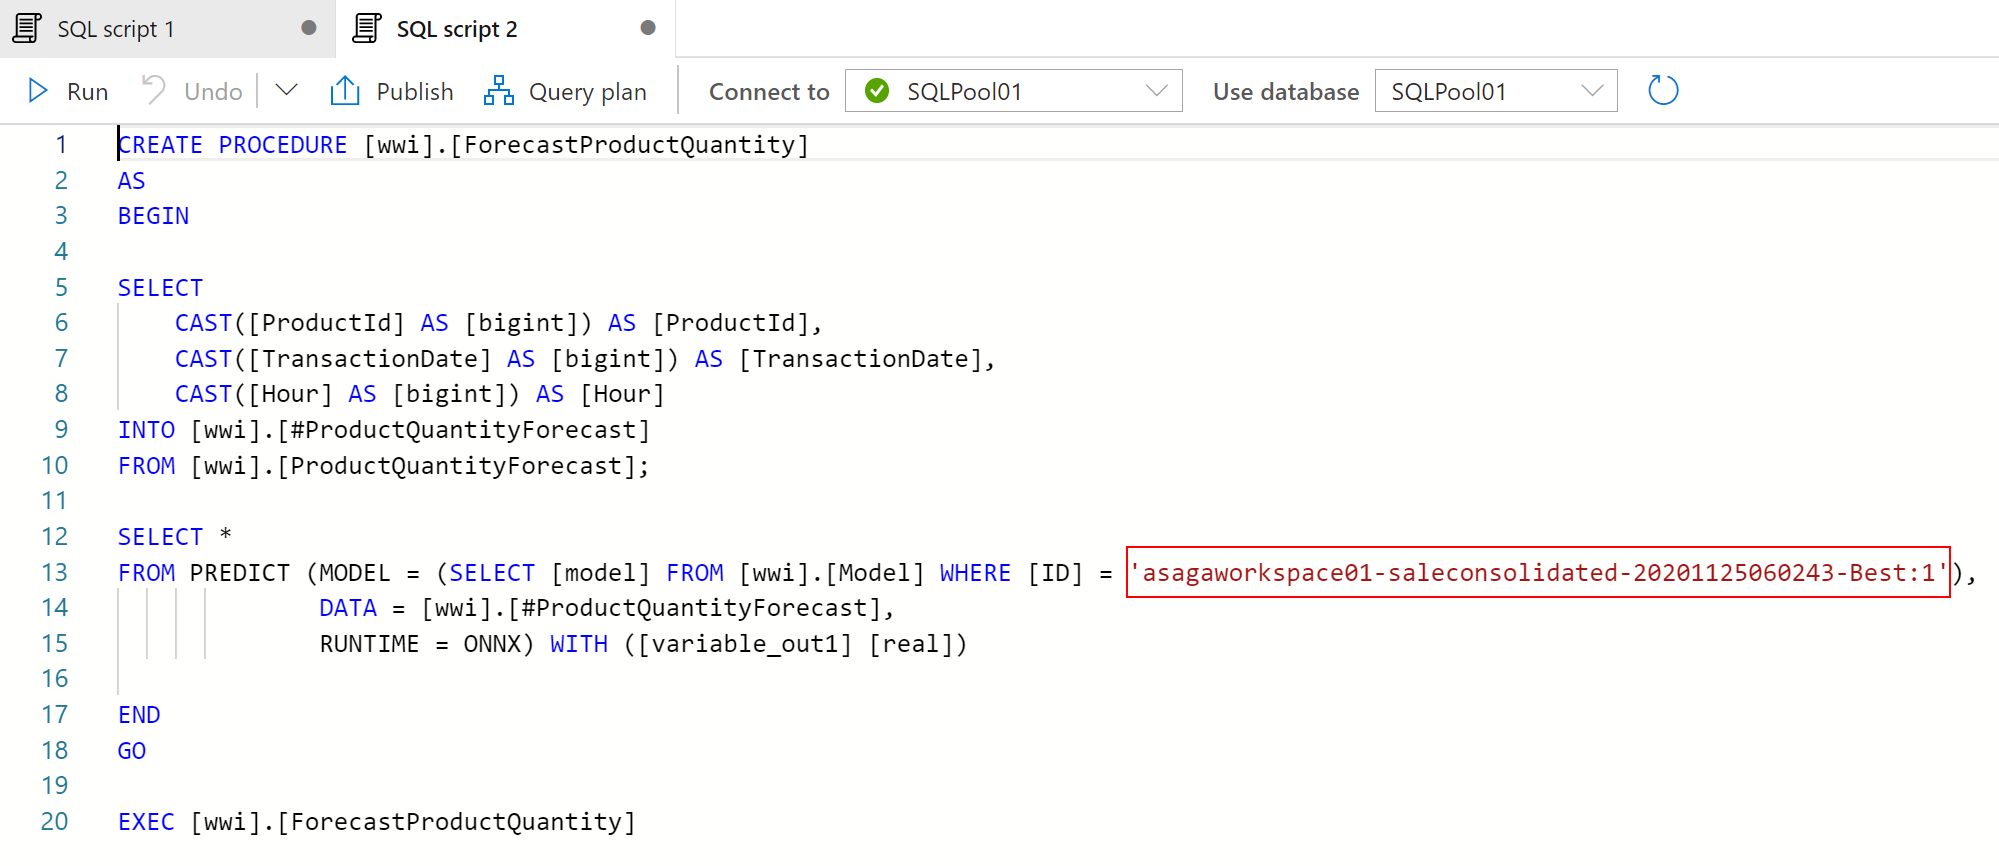The height and width of the screenshot is (866, 1999).
Task: Click the ONNX runtime value
Action: click(x=492, y=644)
